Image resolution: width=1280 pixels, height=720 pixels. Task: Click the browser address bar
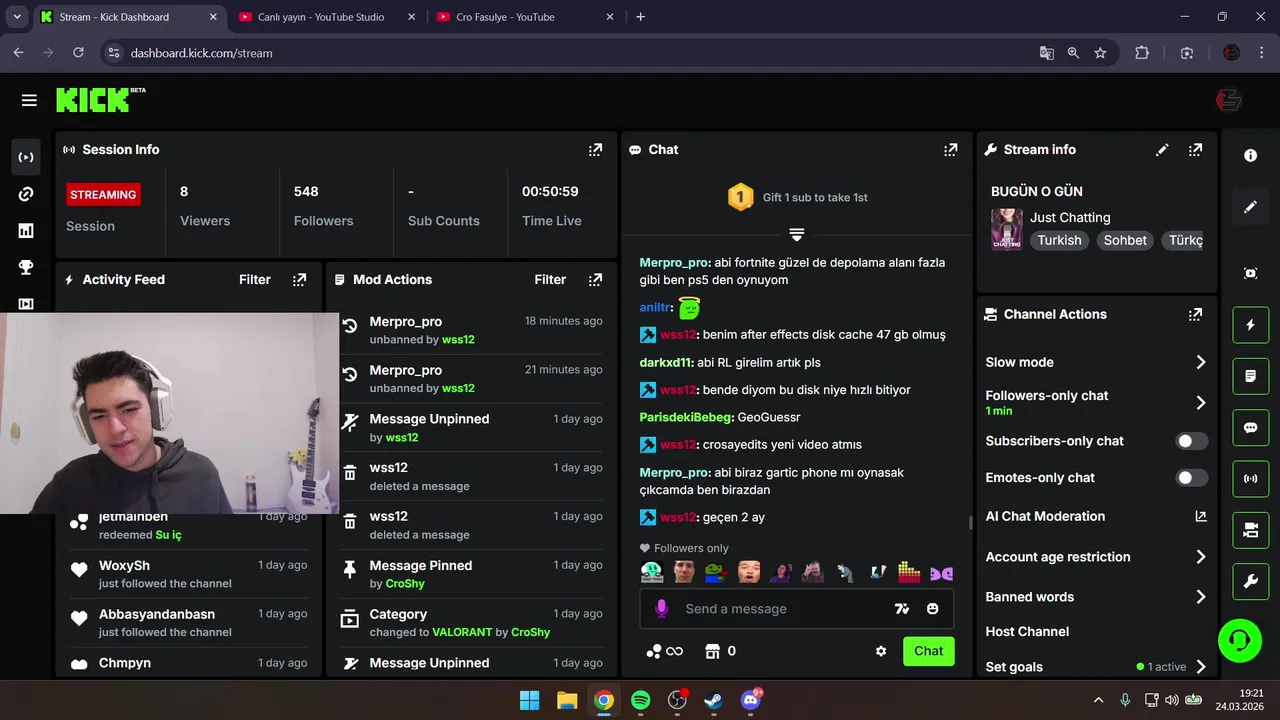[x=575, y=53]
